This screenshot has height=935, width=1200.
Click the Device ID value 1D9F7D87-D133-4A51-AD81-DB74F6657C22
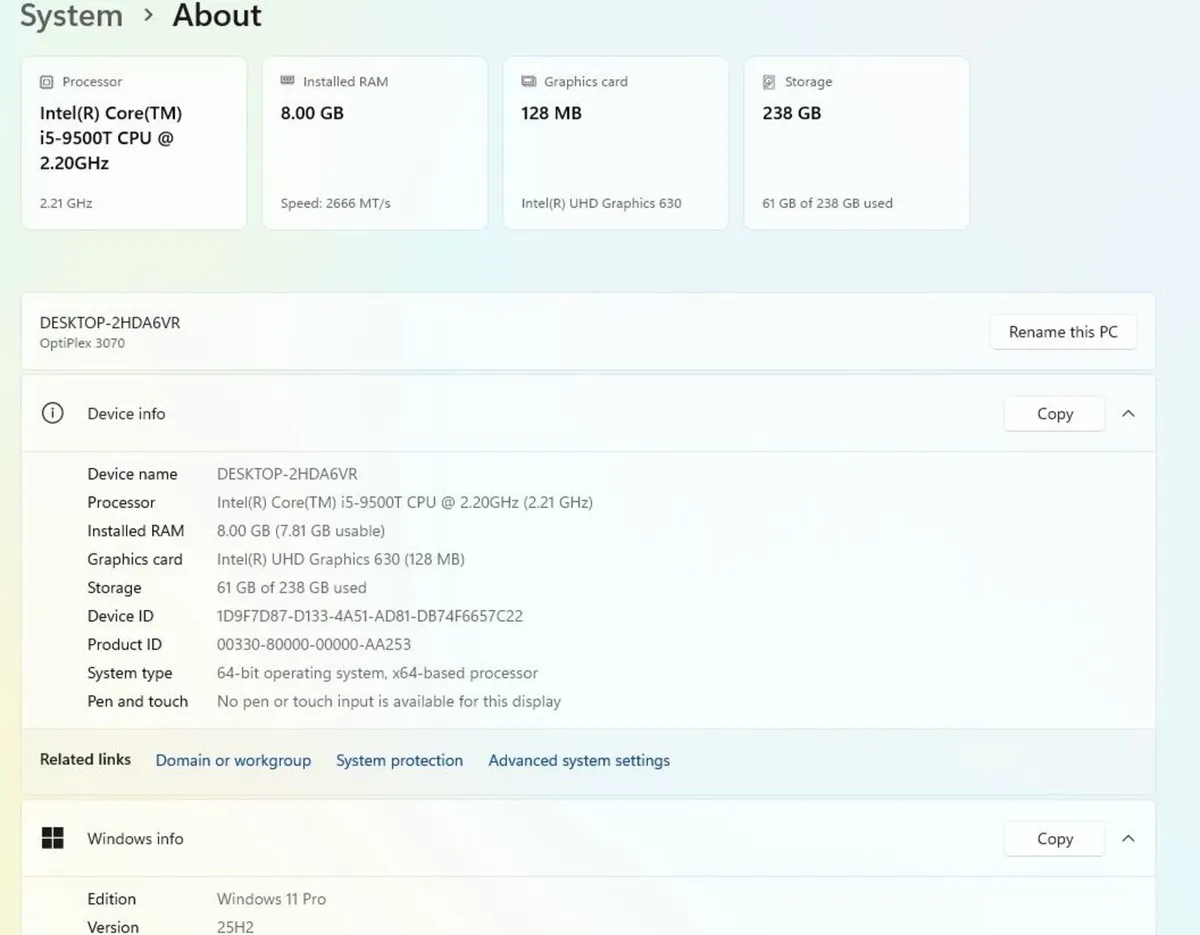[x=370, y=616]
